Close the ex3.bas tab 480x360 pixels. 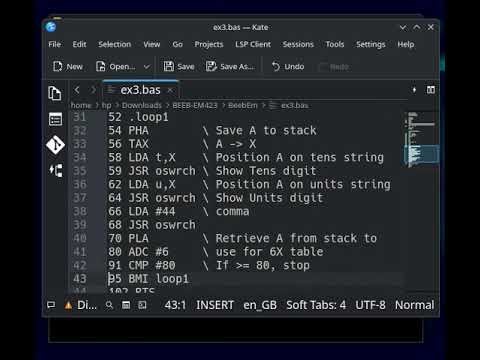[x=170, y=90]
